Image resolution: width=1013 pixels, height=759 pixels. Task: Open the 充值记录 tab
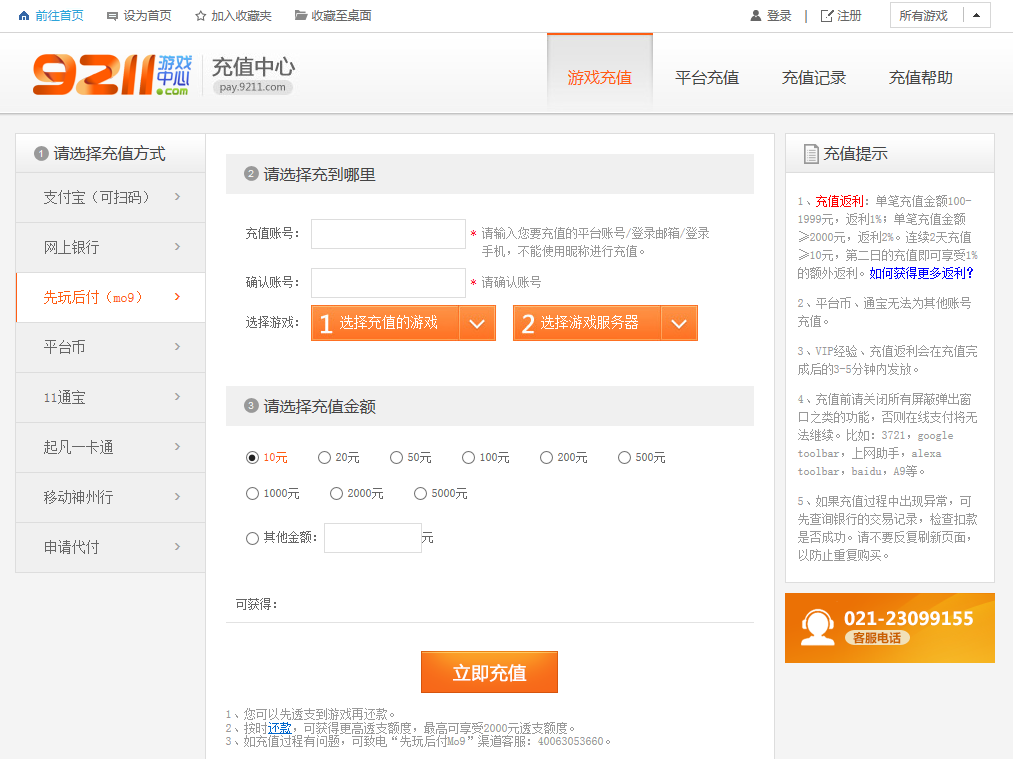pyautogui.click(x=813, y=78)
